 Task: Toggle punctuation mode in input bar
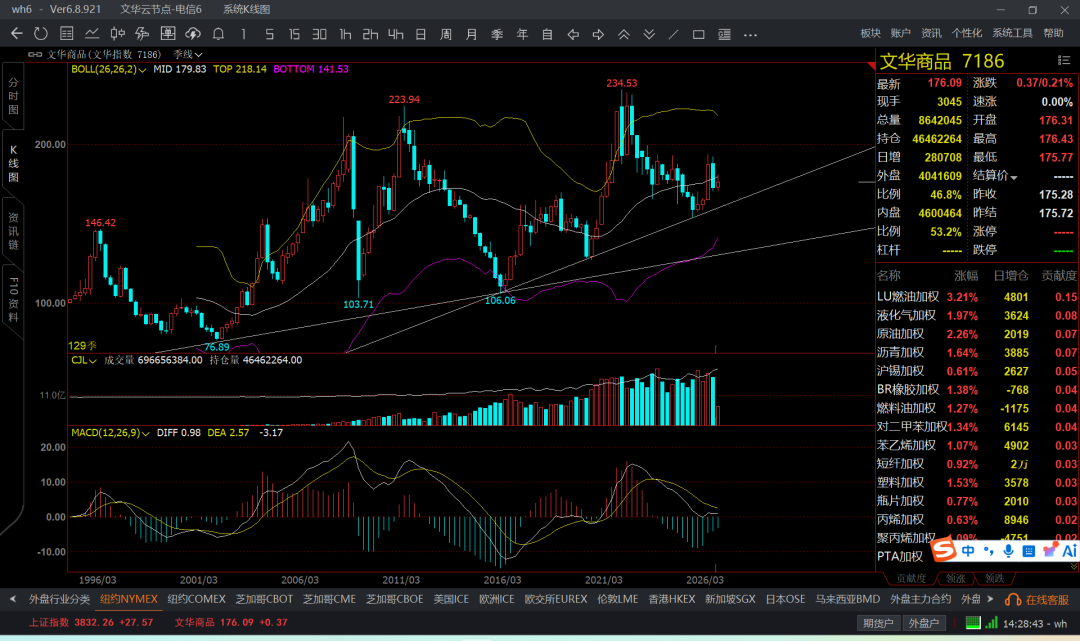[x=989, y=551]
